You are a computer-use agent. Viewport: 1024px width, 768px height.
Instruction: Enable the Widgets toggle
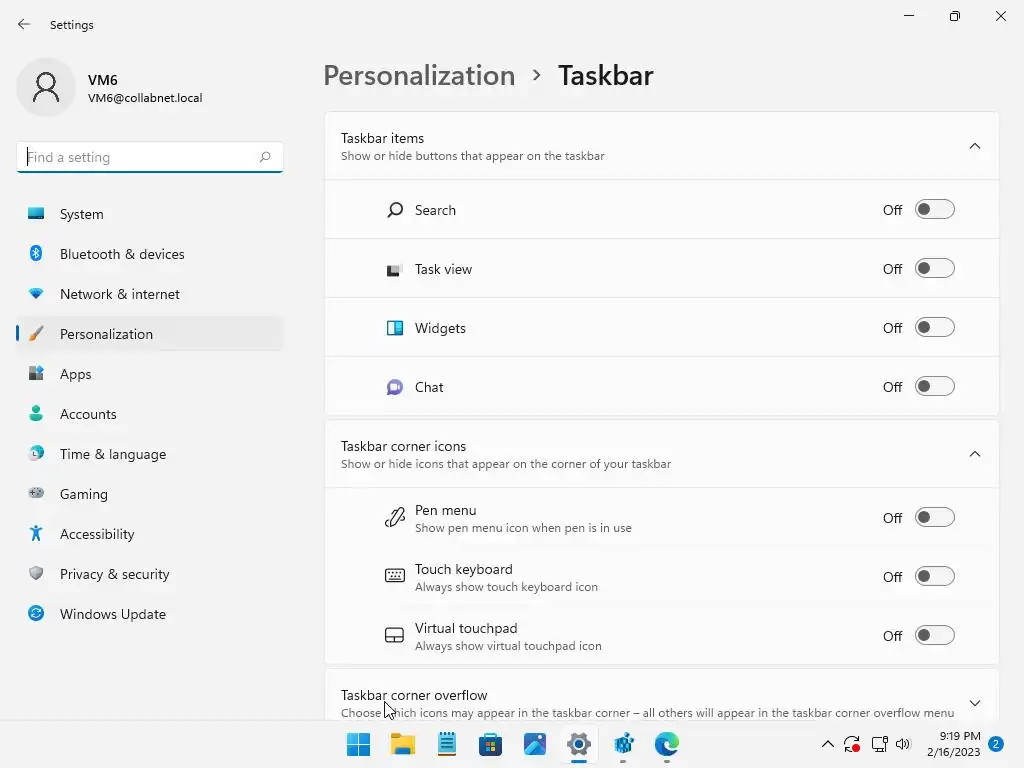[935, 327]
